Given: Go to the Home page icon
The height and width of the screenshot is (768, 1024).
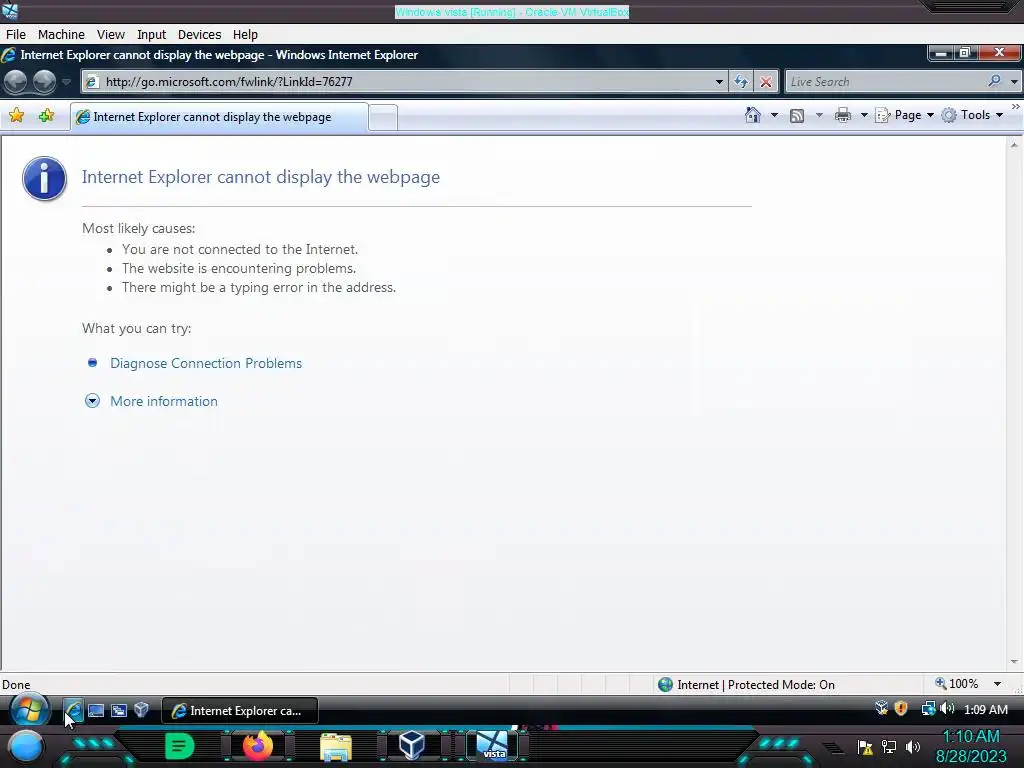Looking at the screenshot, I should [x=752, y=115].
